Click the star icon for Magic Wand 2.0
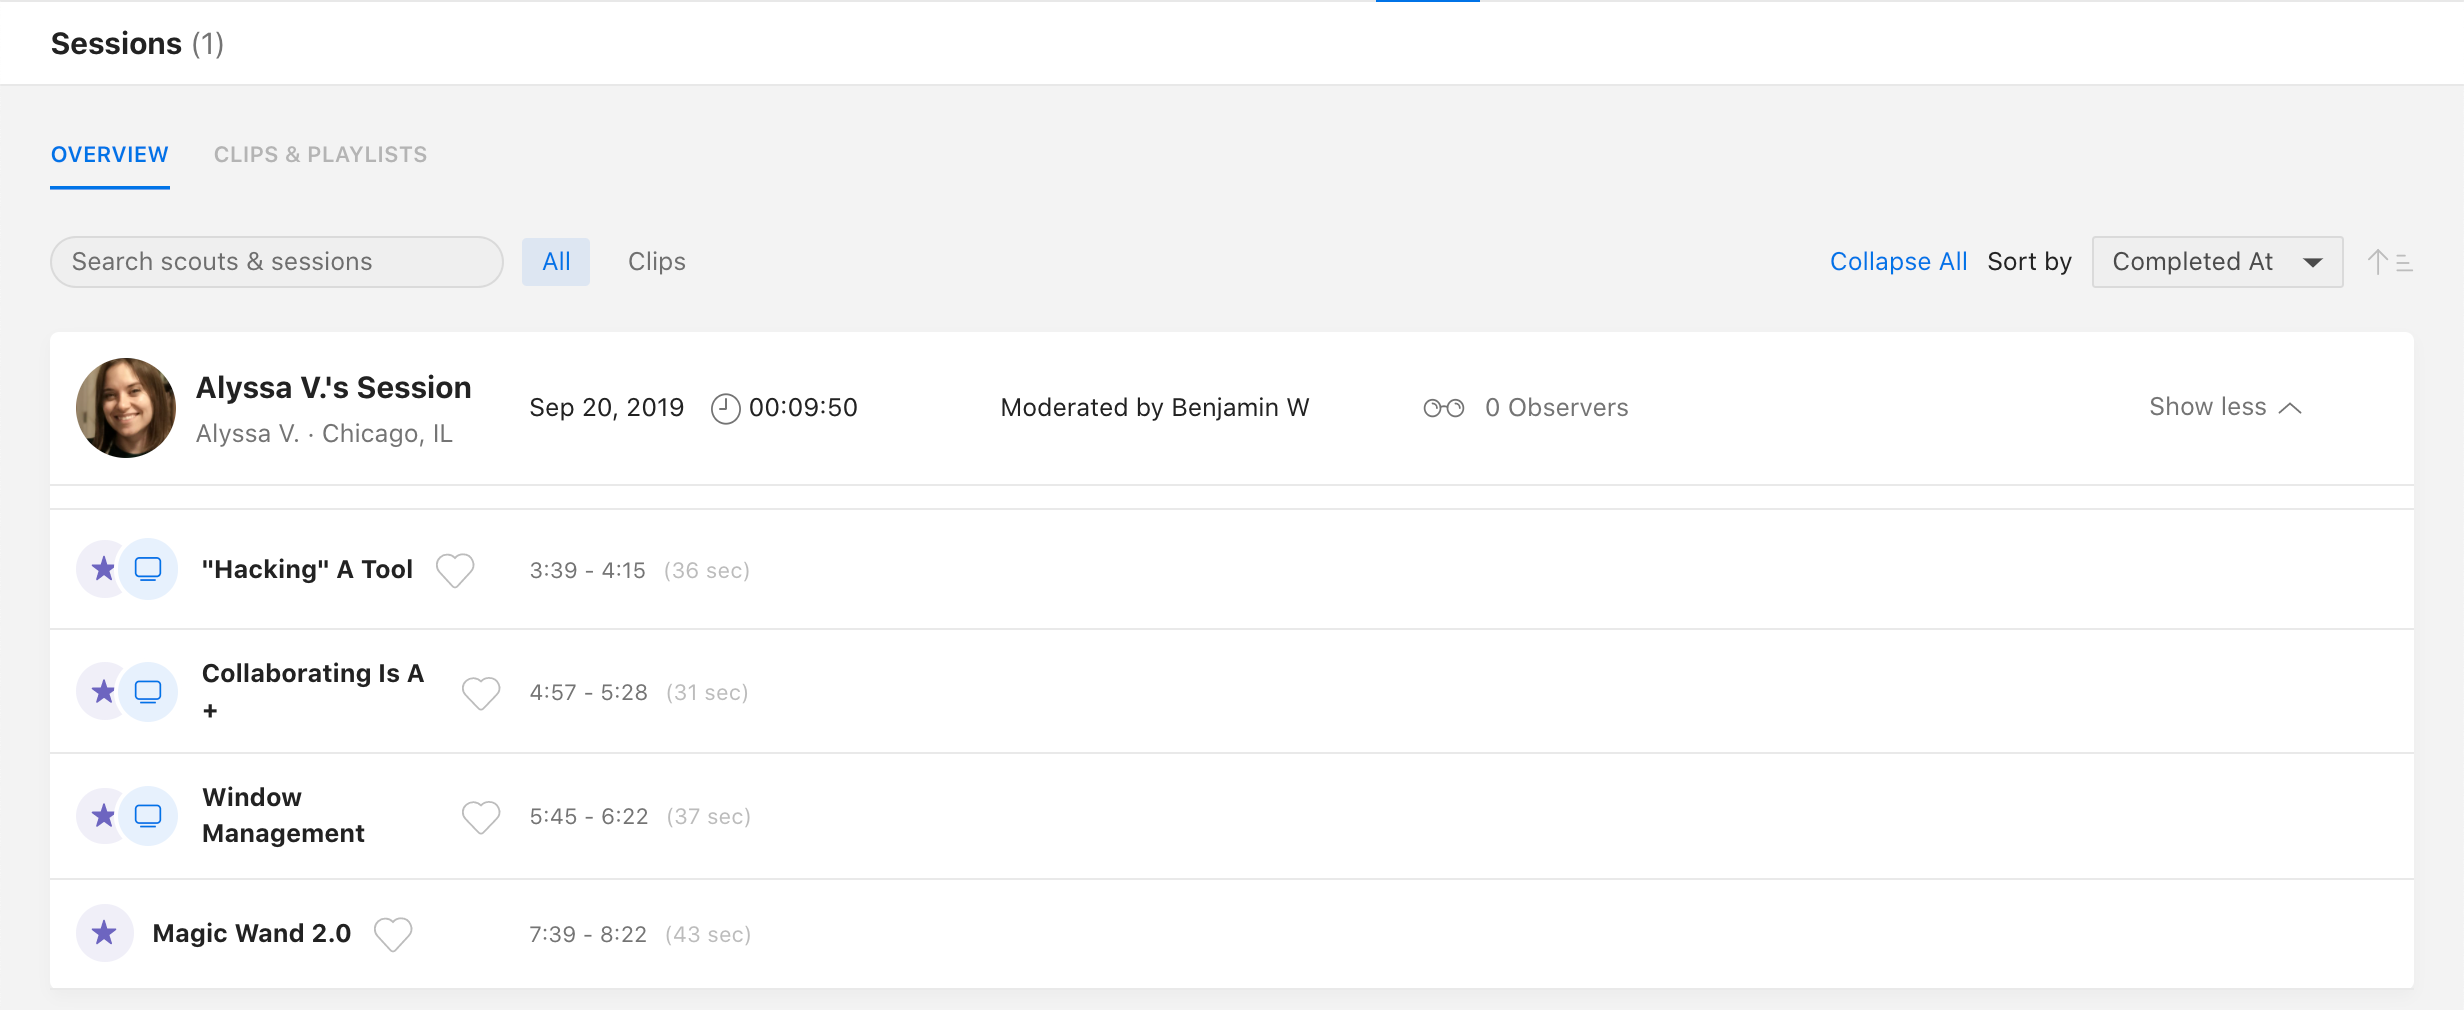Screen dimensions: 2464x1010 click(x=104, y=933)
